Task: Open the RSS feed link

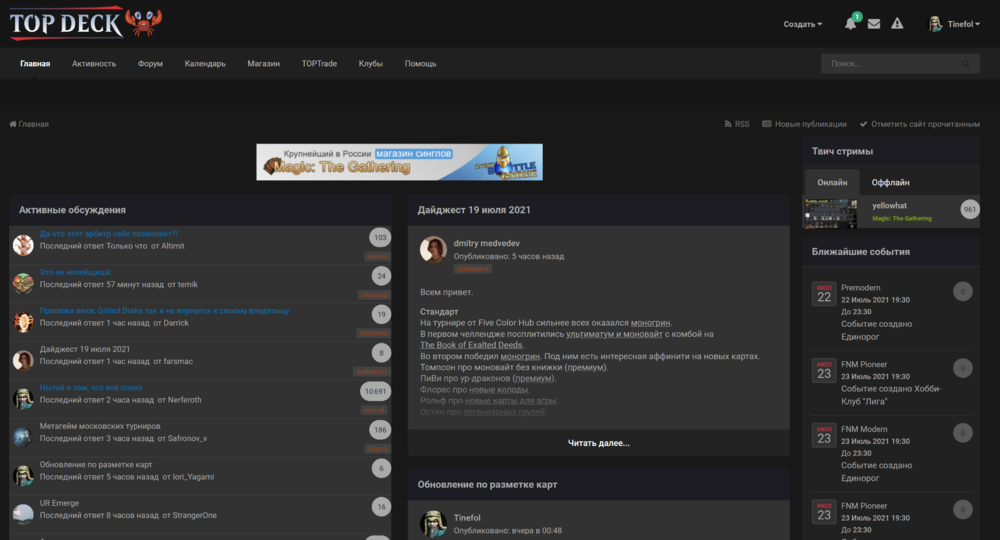Action: [736, 124]
